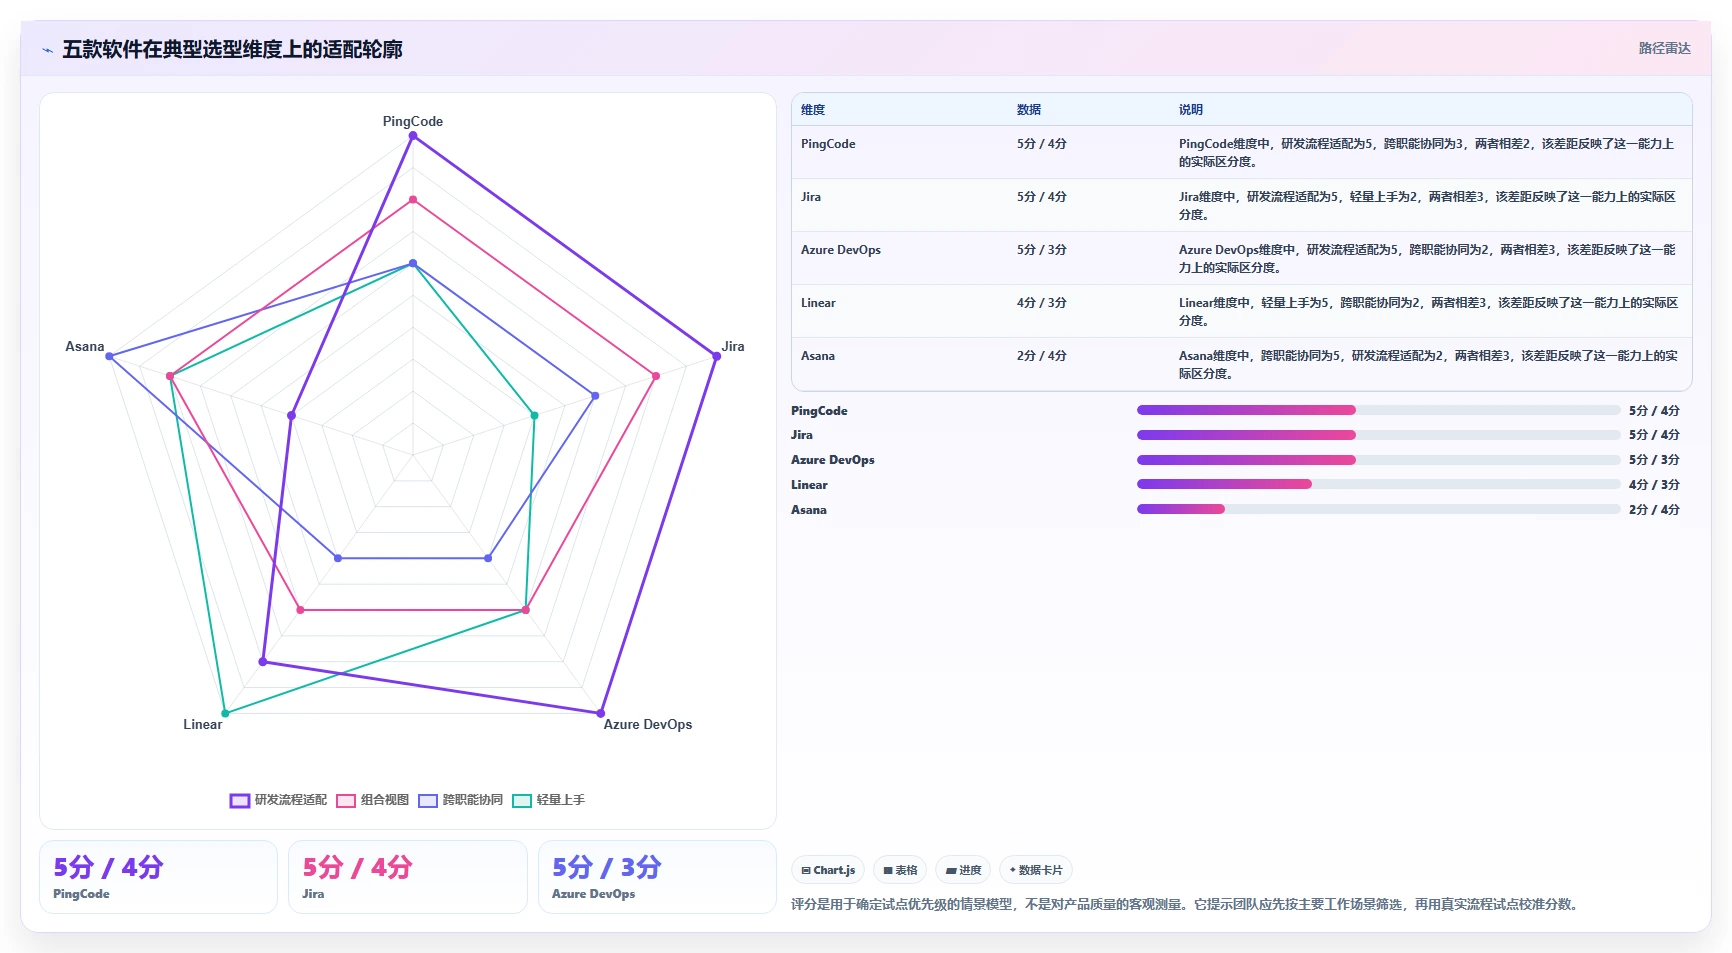
Task: Click the purple data point on the PingCode axis
Action: [x=413, y=136]
